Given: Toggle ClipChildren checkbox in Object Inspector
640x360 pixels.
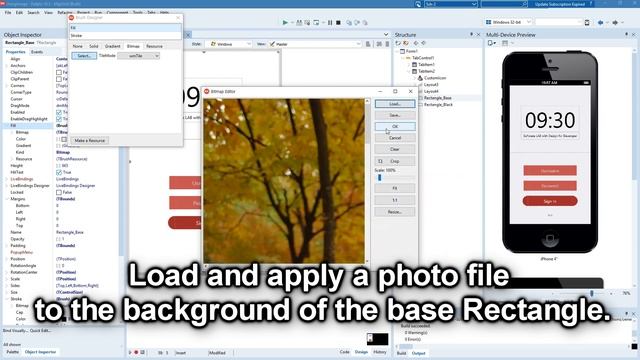Looking at the screenshot, I should (59, 72).
